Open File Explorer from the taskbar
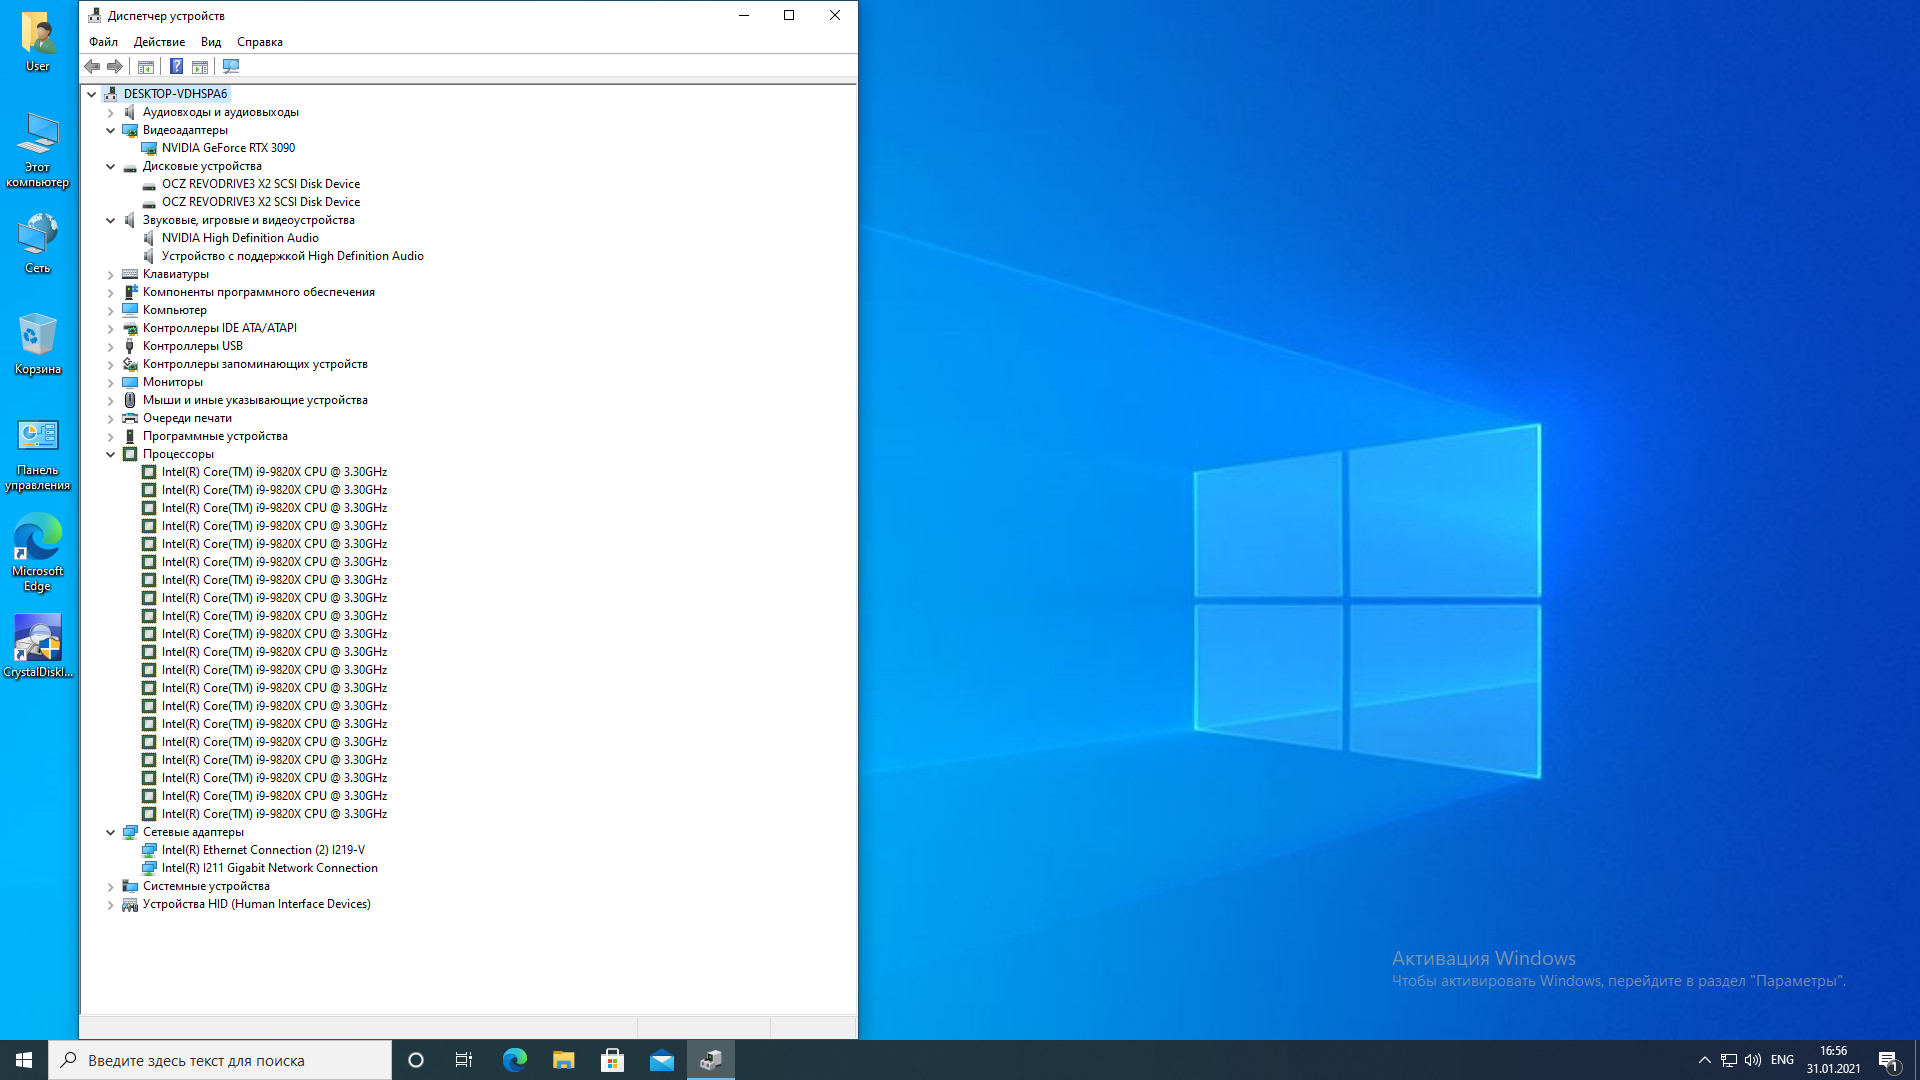This screenshot has height=1080, width=1920. pyautogui.click(x=563, y=1060)
